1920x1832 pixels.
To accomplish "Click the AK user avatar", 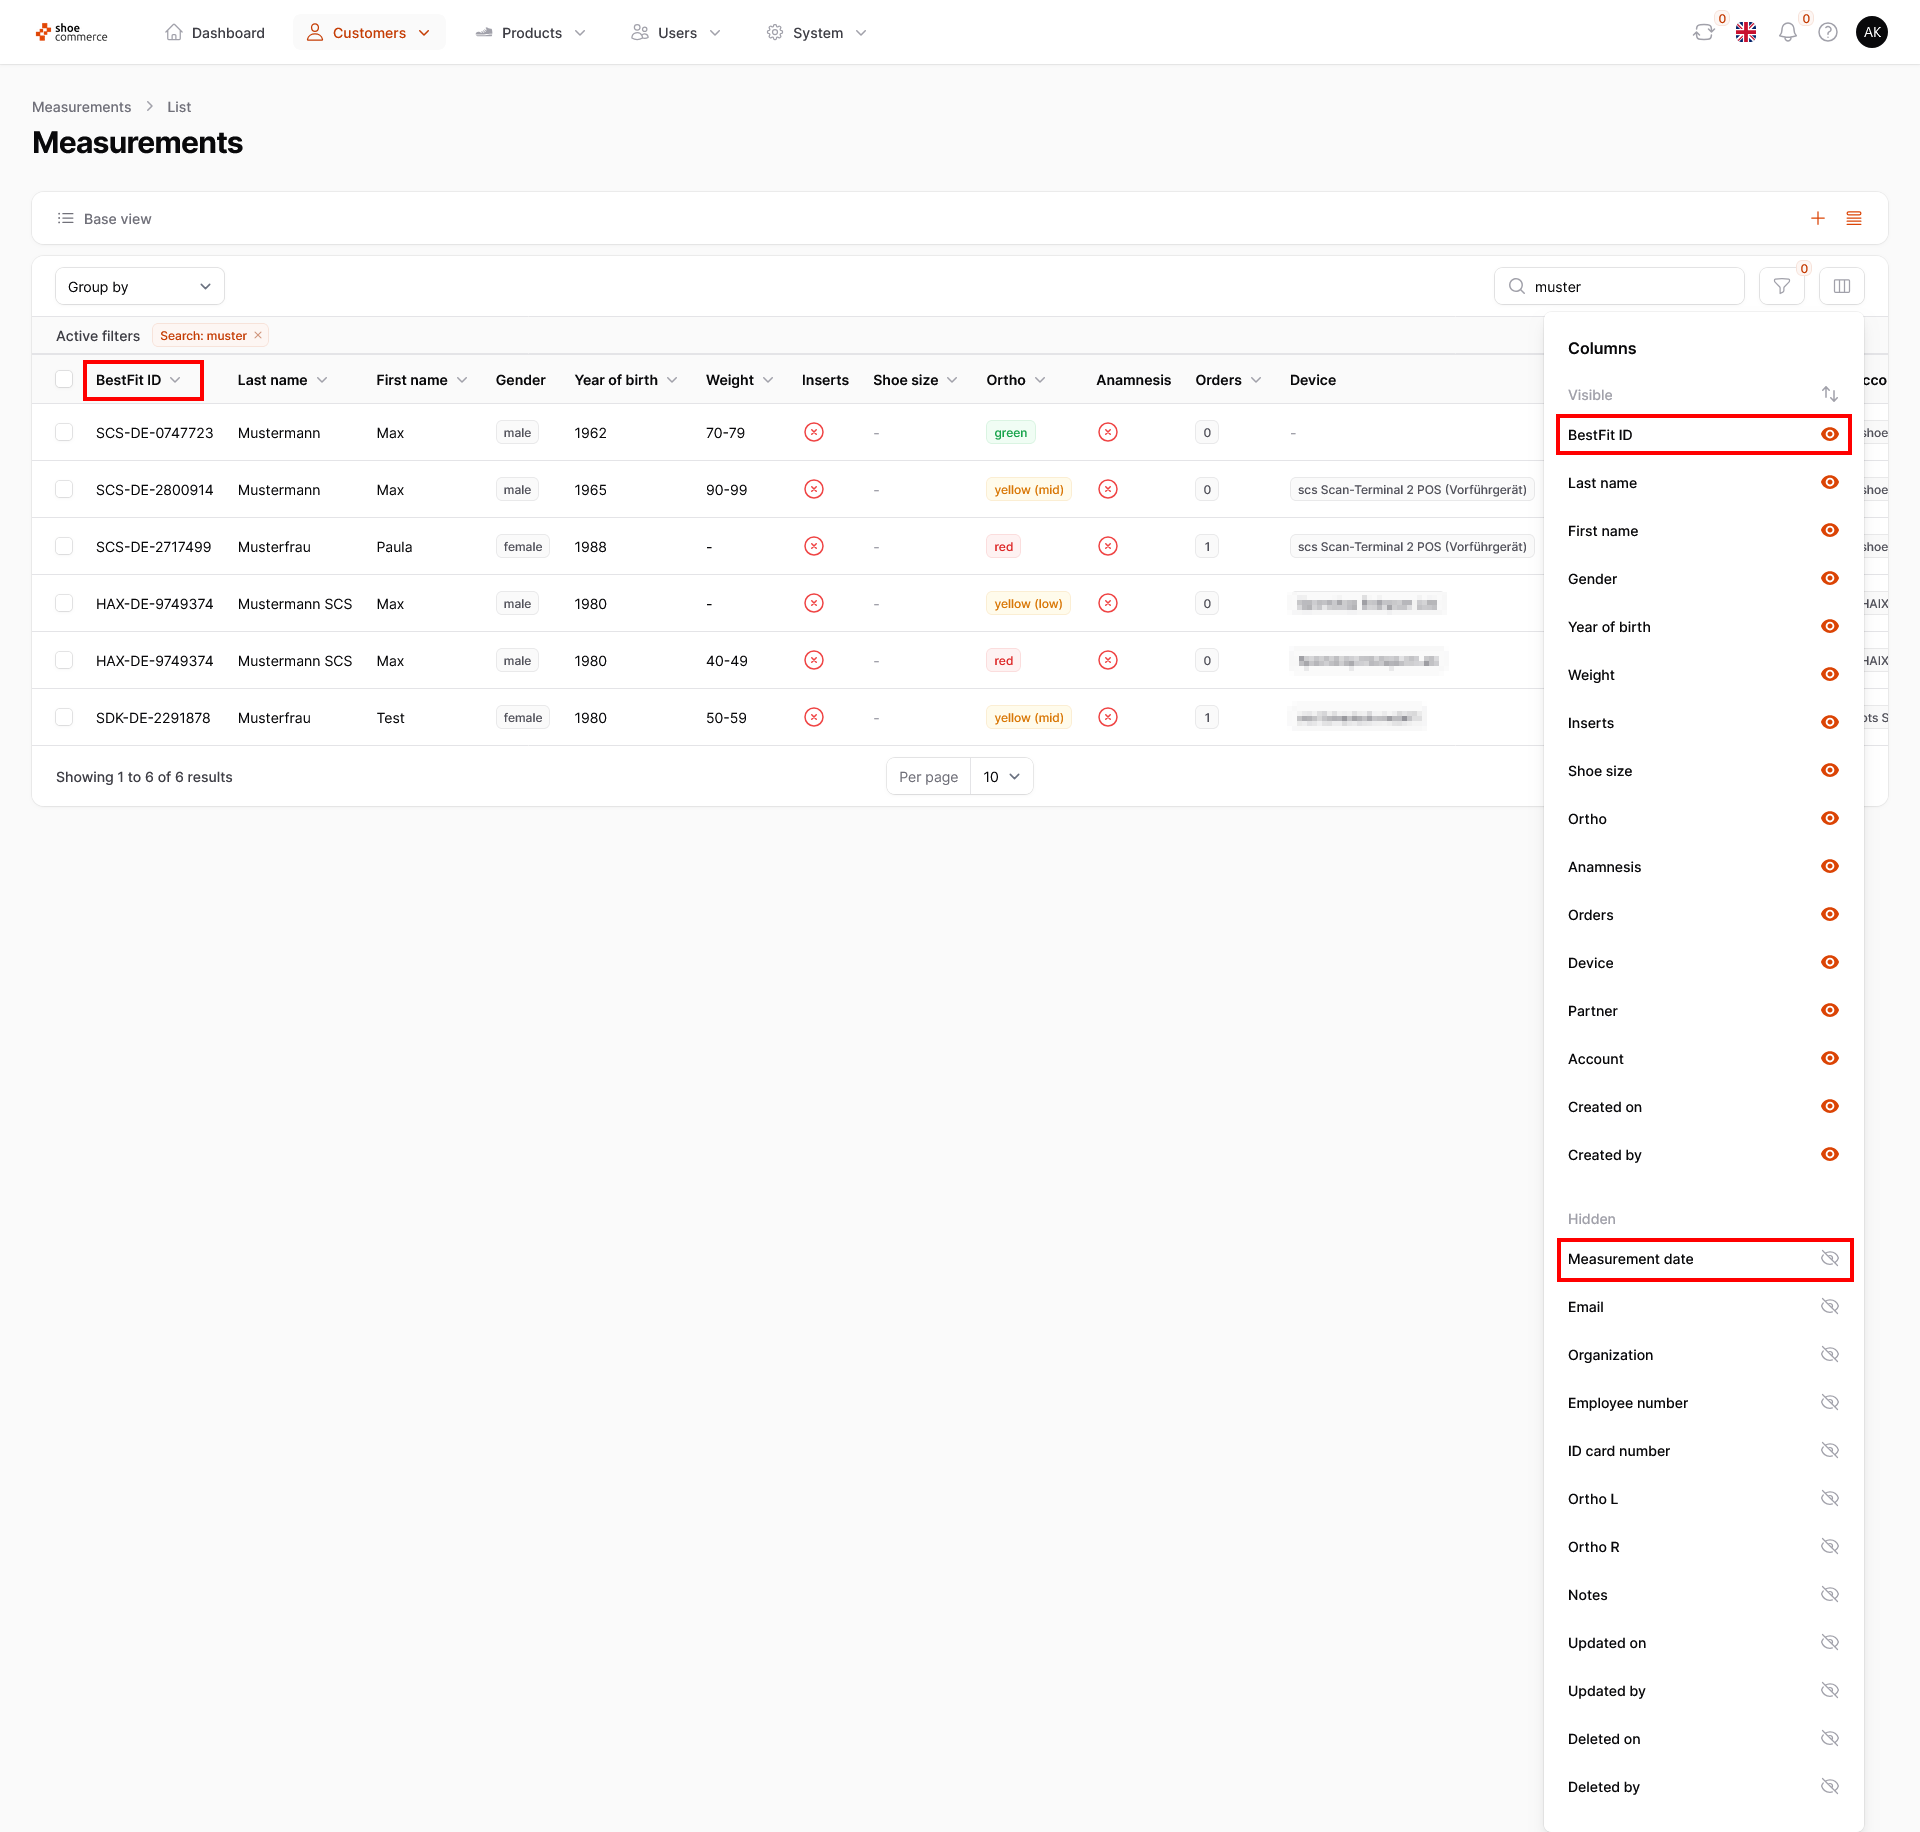I will click(x=1872, y=33).
